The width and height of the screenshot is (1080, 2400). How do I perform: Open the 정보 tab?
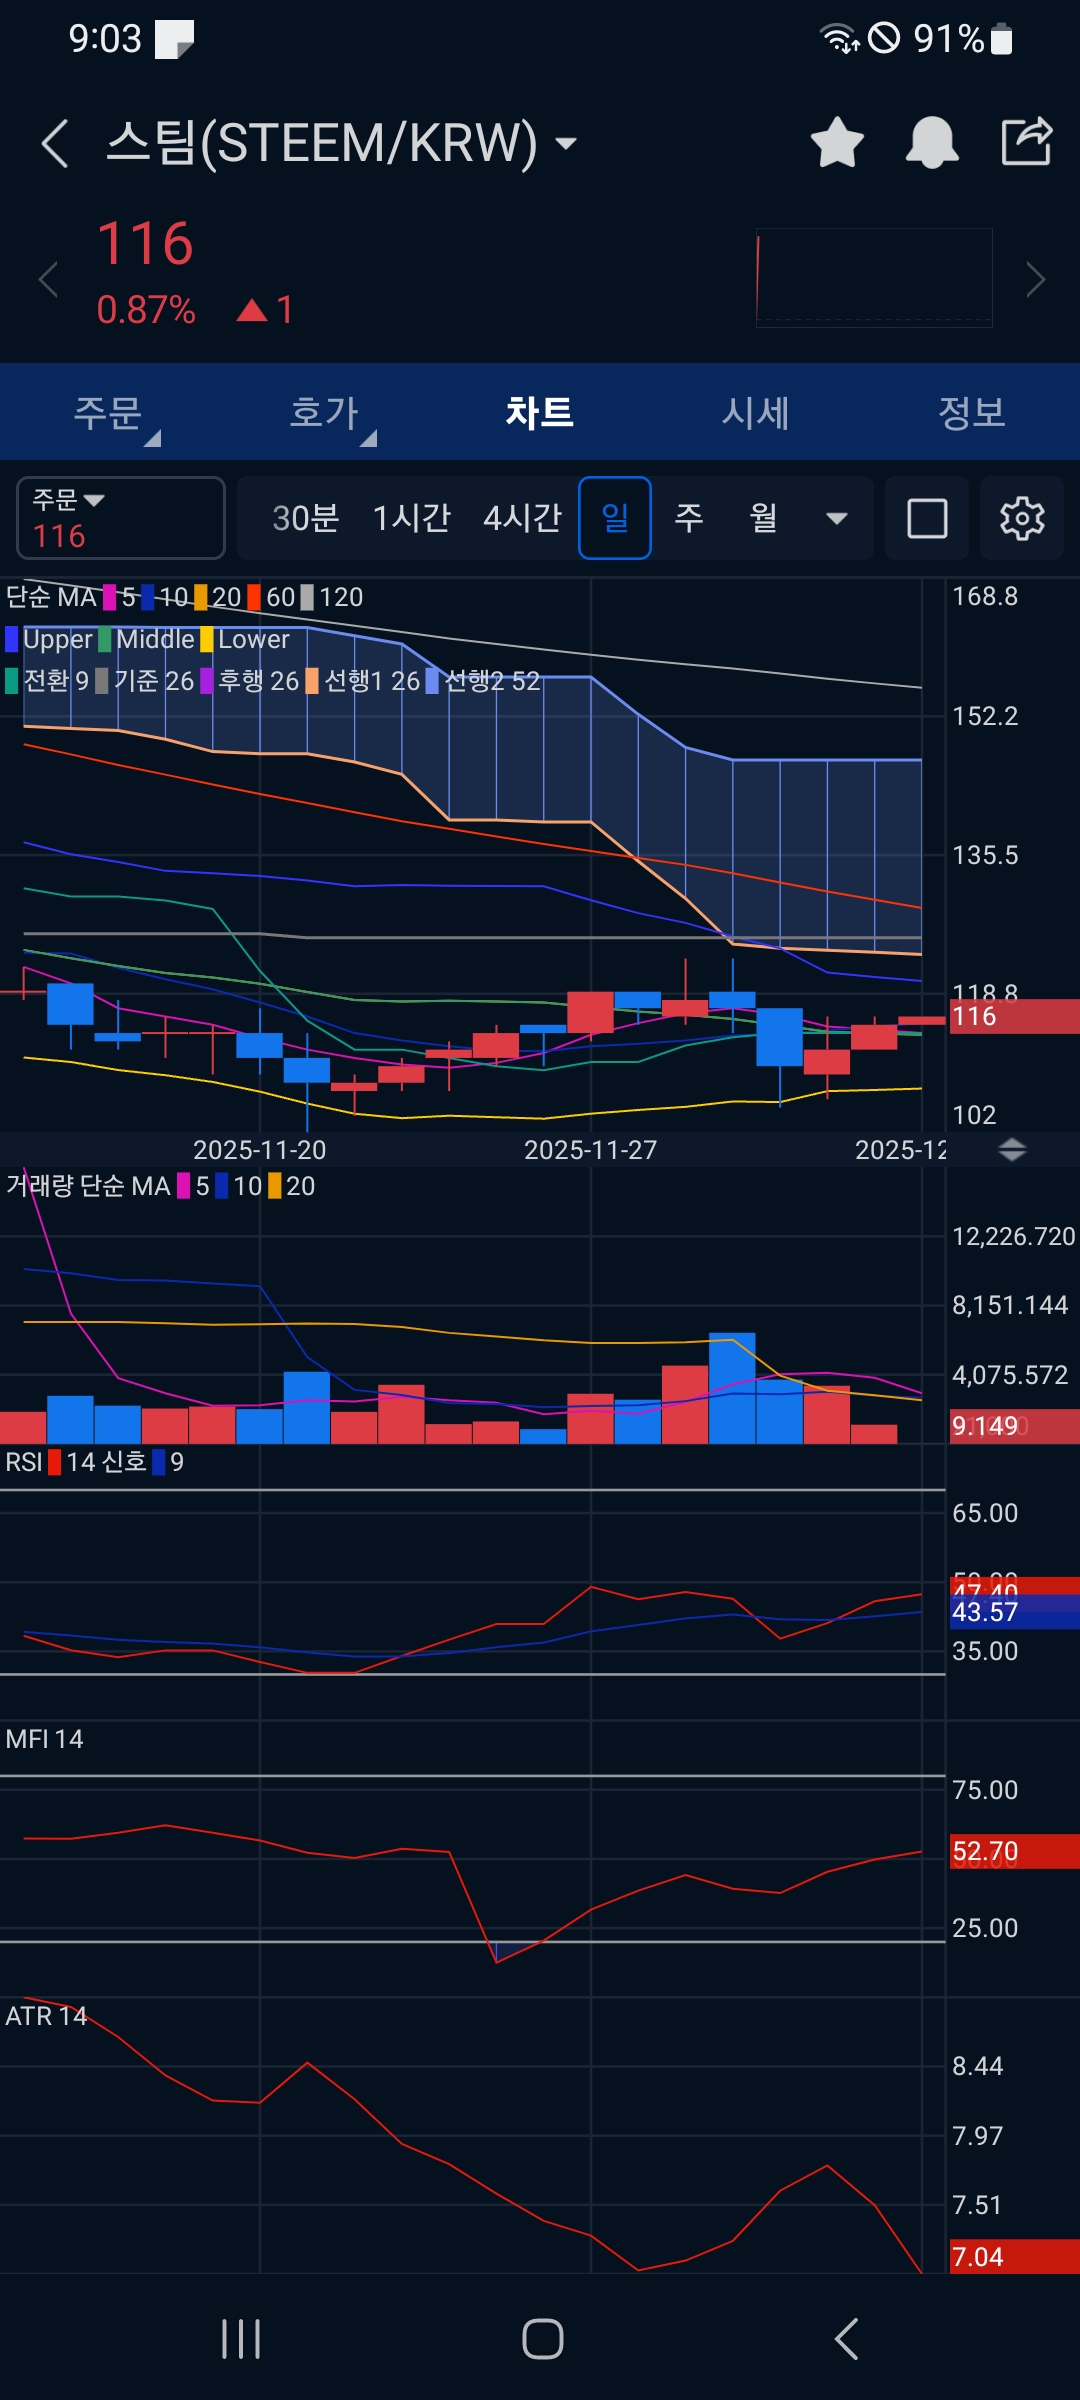[972, 412]
